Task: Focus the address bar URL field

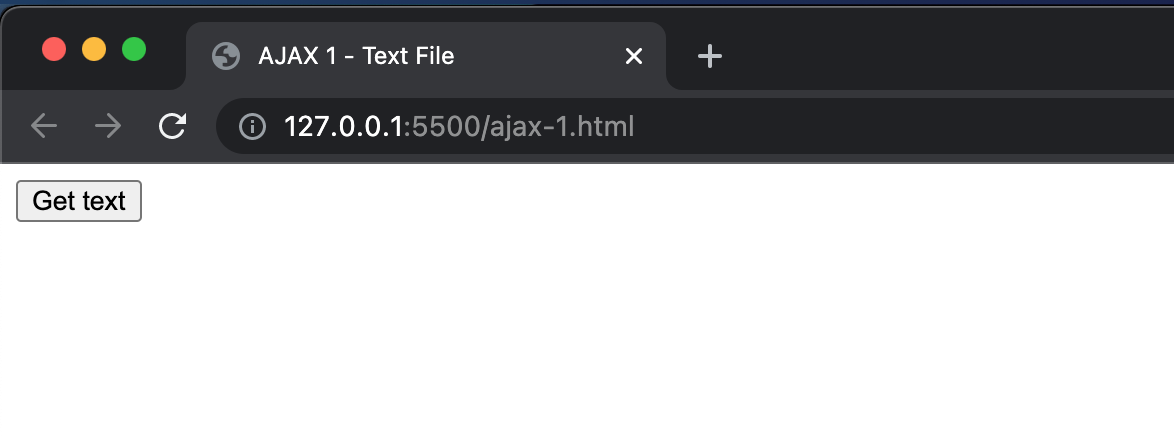Action: click(695, 126)
